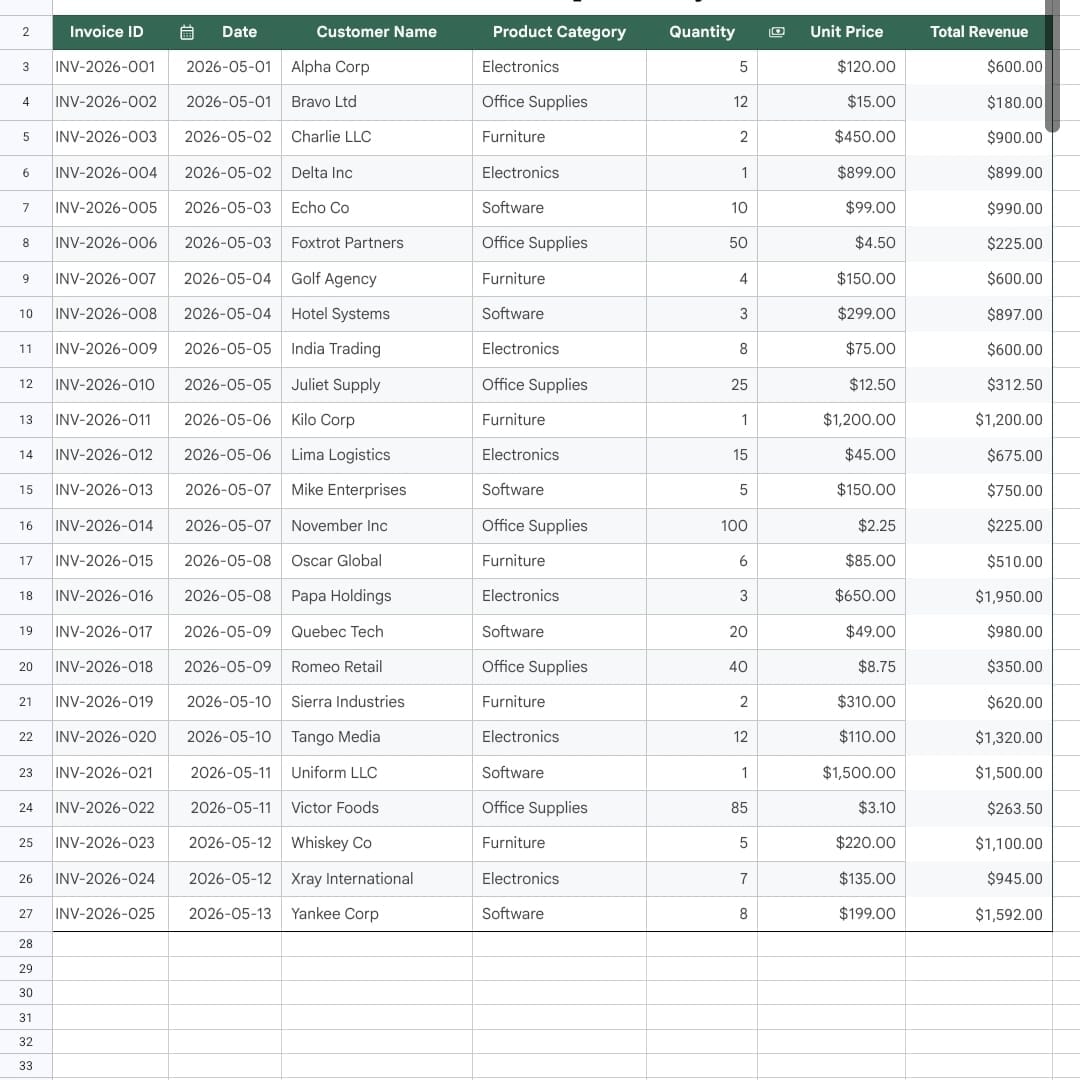Select the date cell 2026-05-13
The width and height of the screenshot is (1080, 1080).
point(225,914)
